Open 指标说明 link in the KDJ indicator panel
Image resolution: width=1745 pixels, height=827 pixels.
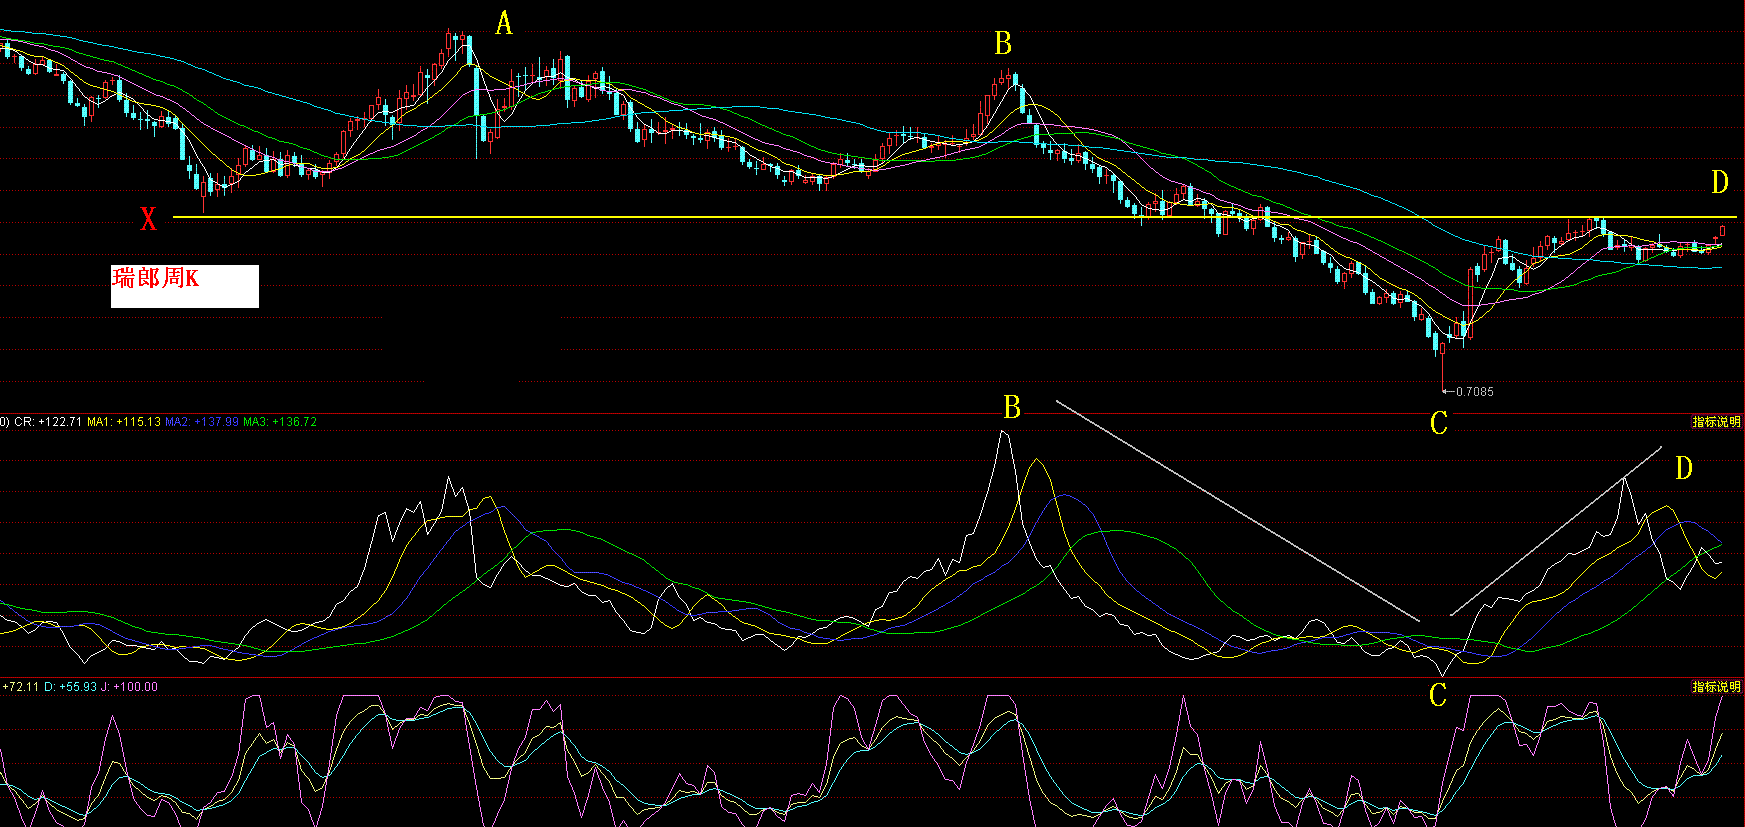click(1716, 687)
